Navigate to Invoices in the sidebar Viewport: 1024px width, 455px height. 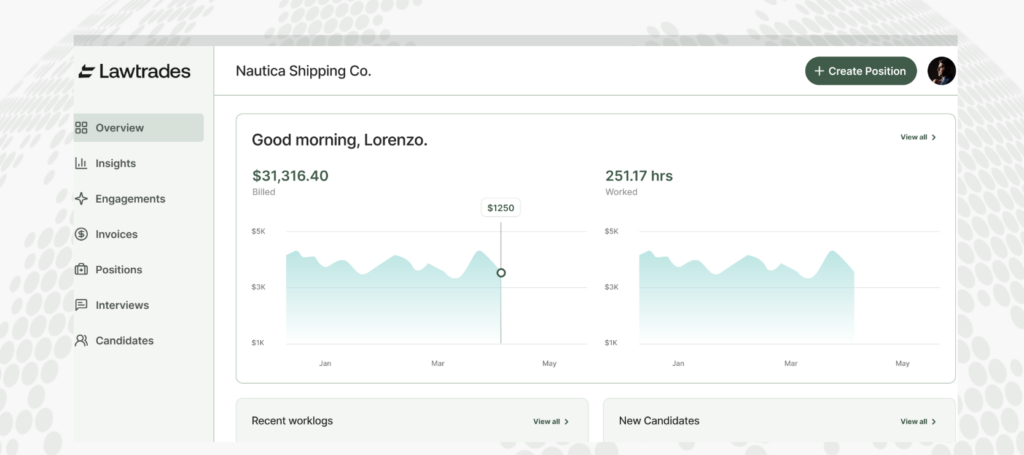[116, 234]
